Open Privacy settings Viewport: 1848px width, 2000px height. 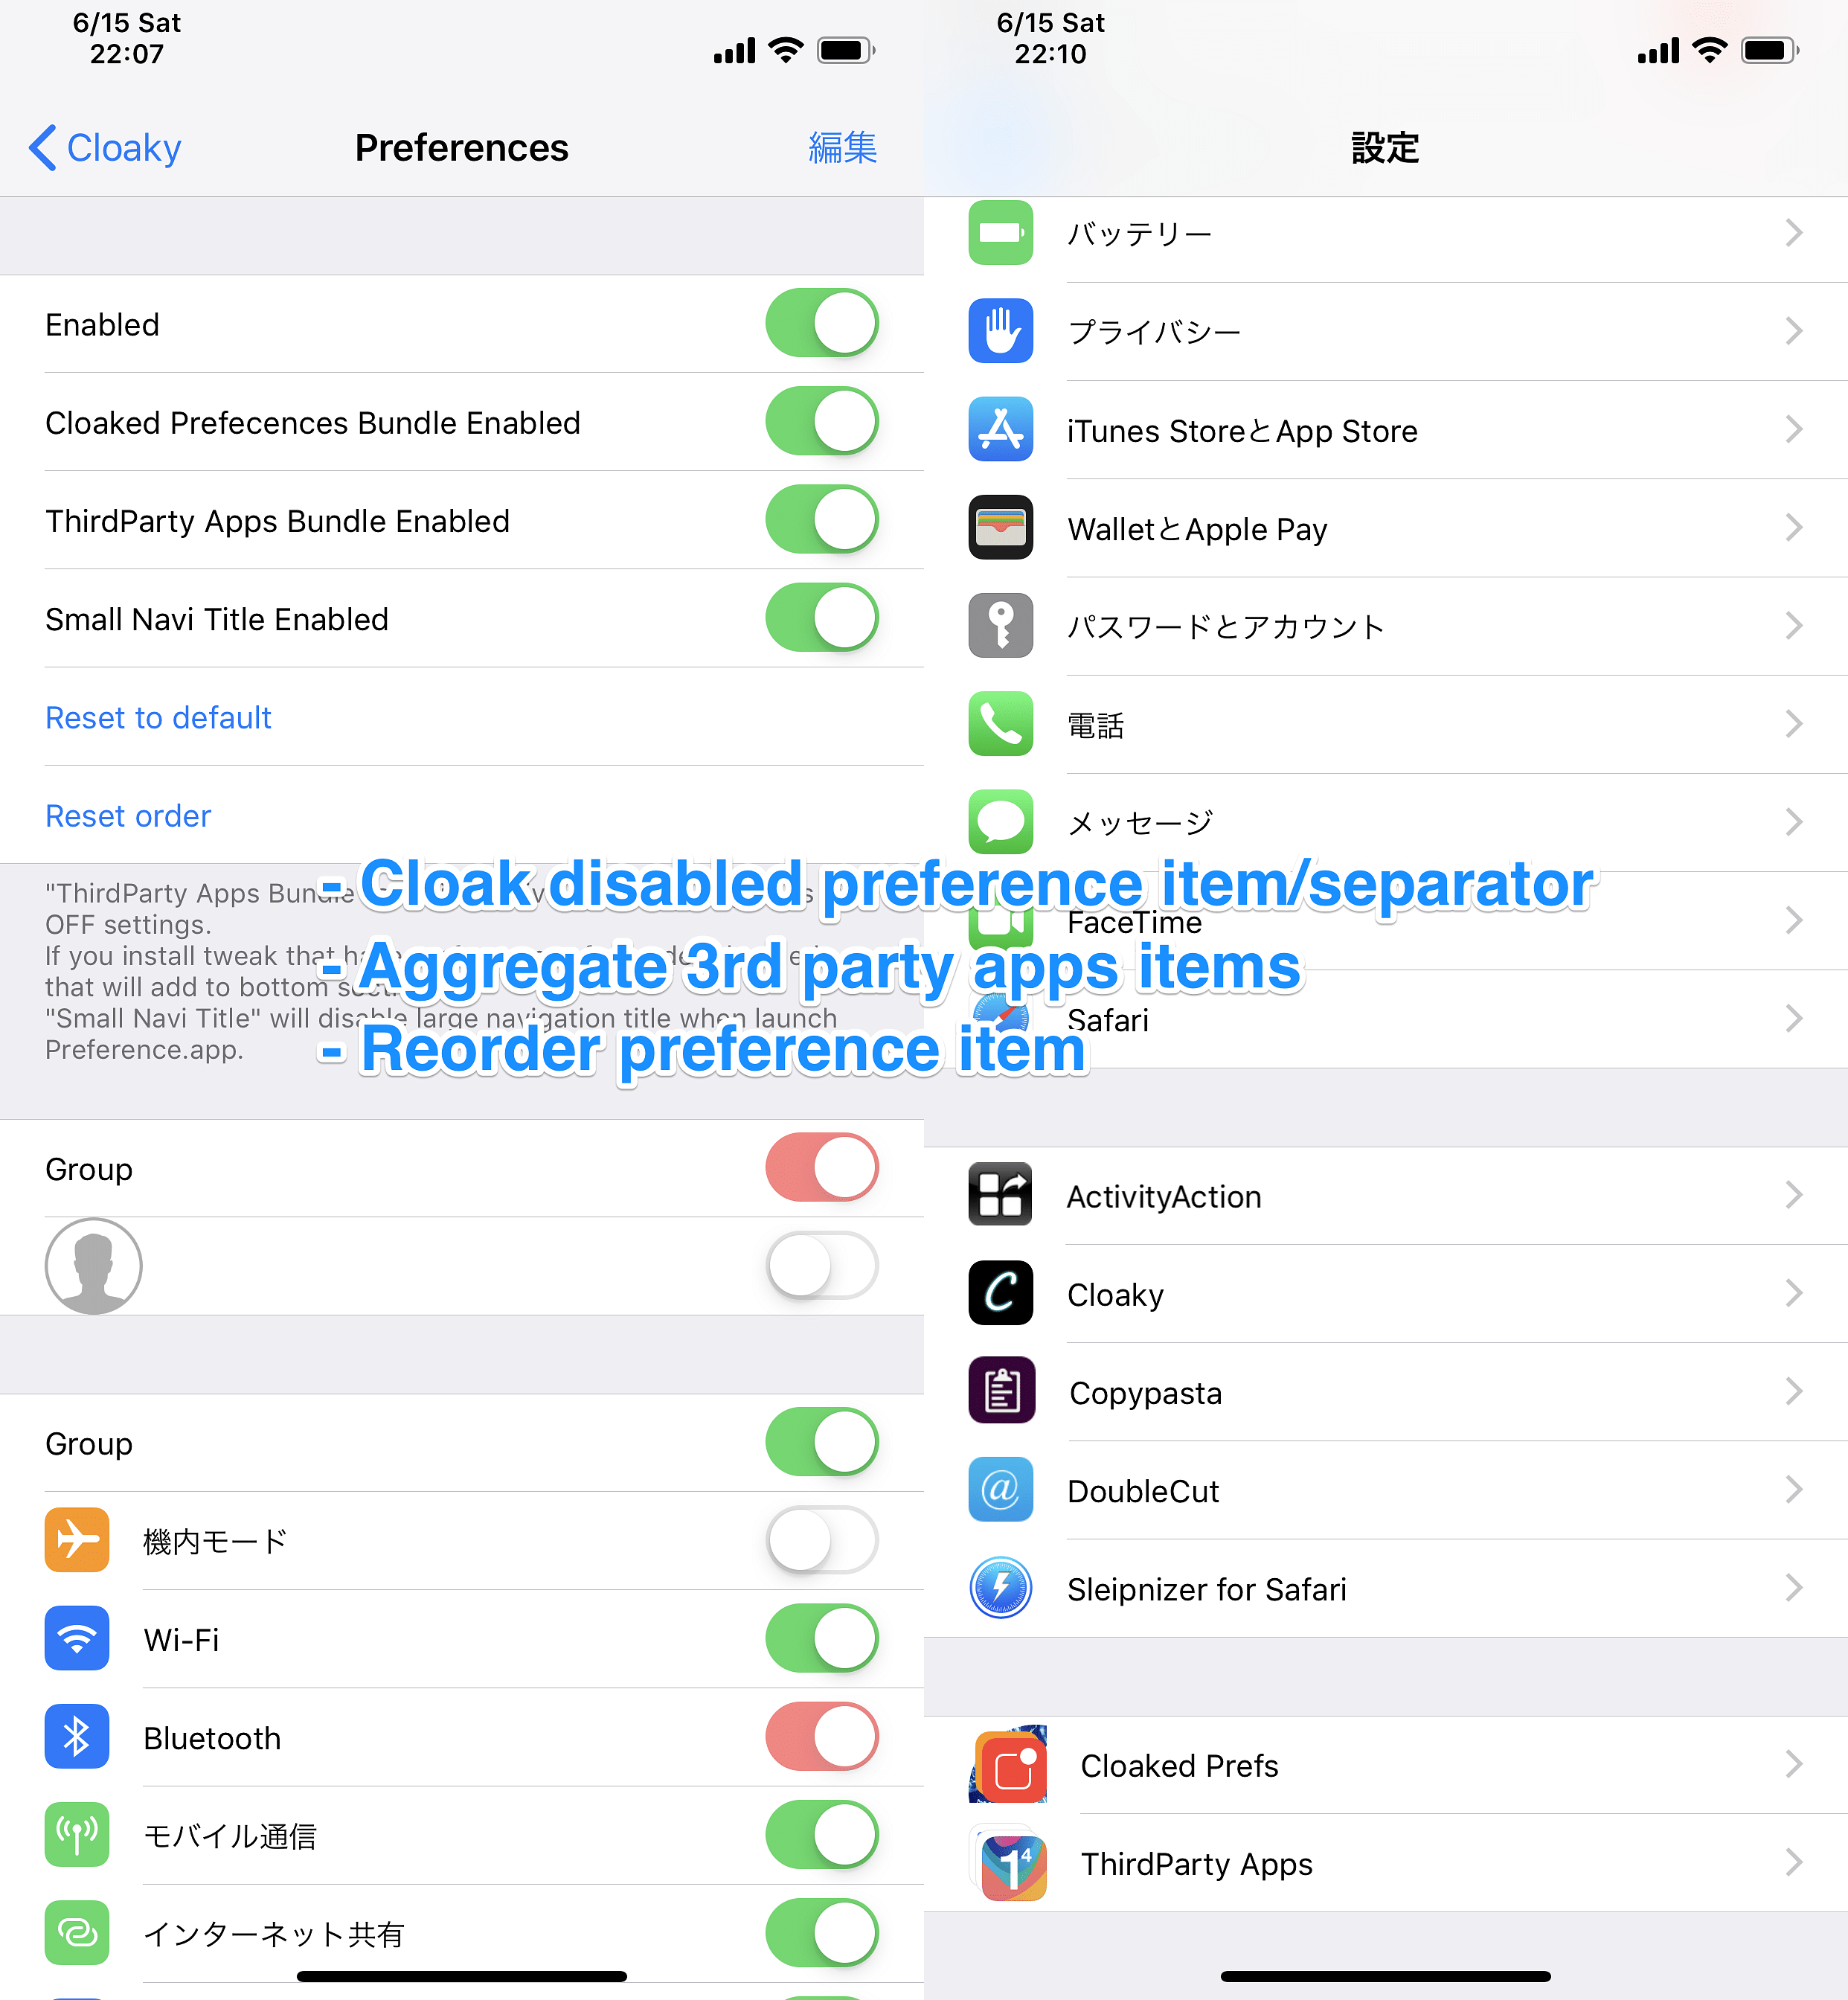[x=1387, y=331]
